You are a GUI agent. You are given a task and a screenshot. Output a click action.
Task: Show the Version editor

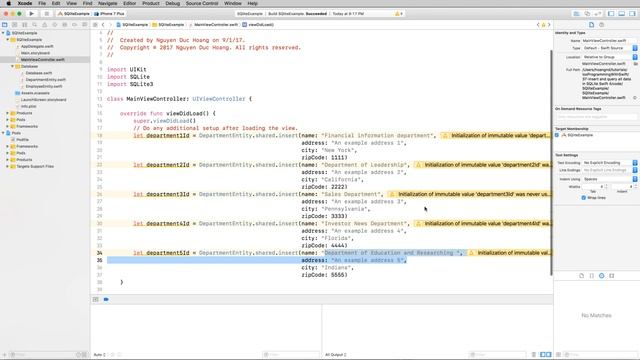(598, 13)
